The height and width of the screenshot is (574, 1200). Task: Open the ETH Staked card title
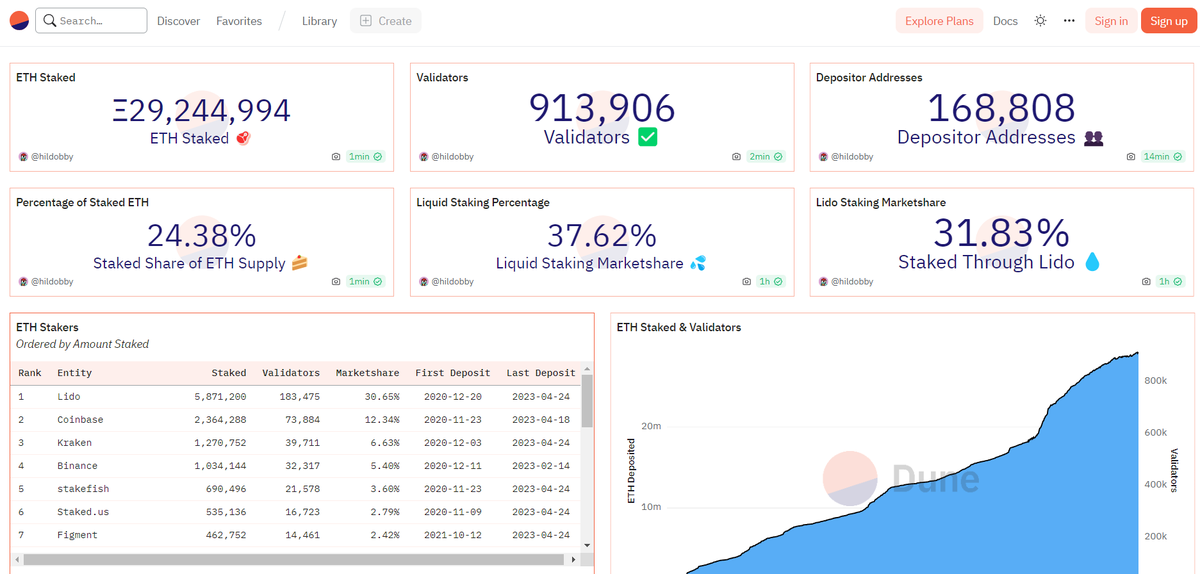tap(45, 77)
